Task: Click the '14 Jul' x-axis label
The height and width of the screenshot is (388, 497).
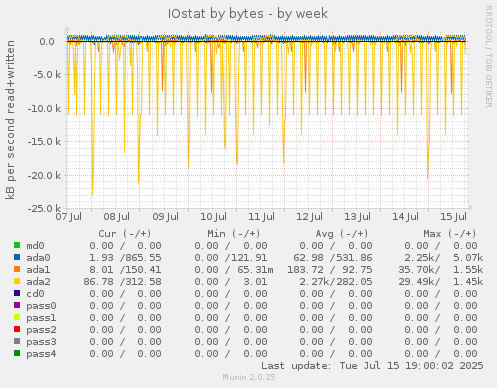Action: [405, 217]
